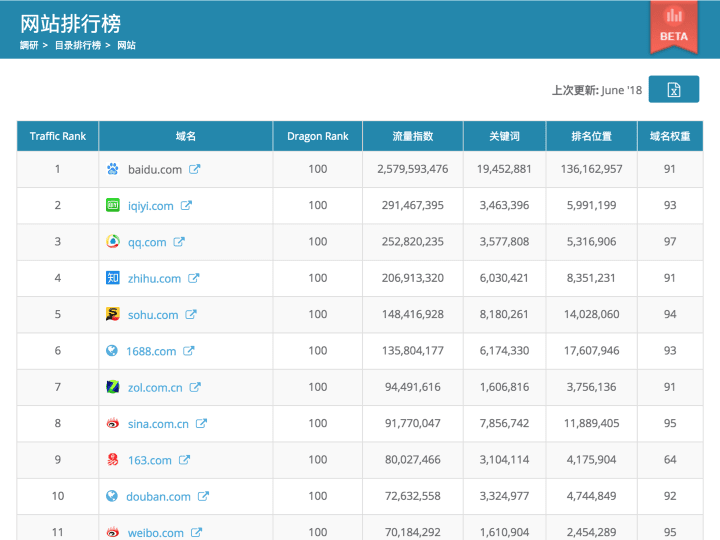Image resolution: width=720 pixels, height=540 pixels.
Task: Go to 调研 breadcrumb
Action: (29, 45)
